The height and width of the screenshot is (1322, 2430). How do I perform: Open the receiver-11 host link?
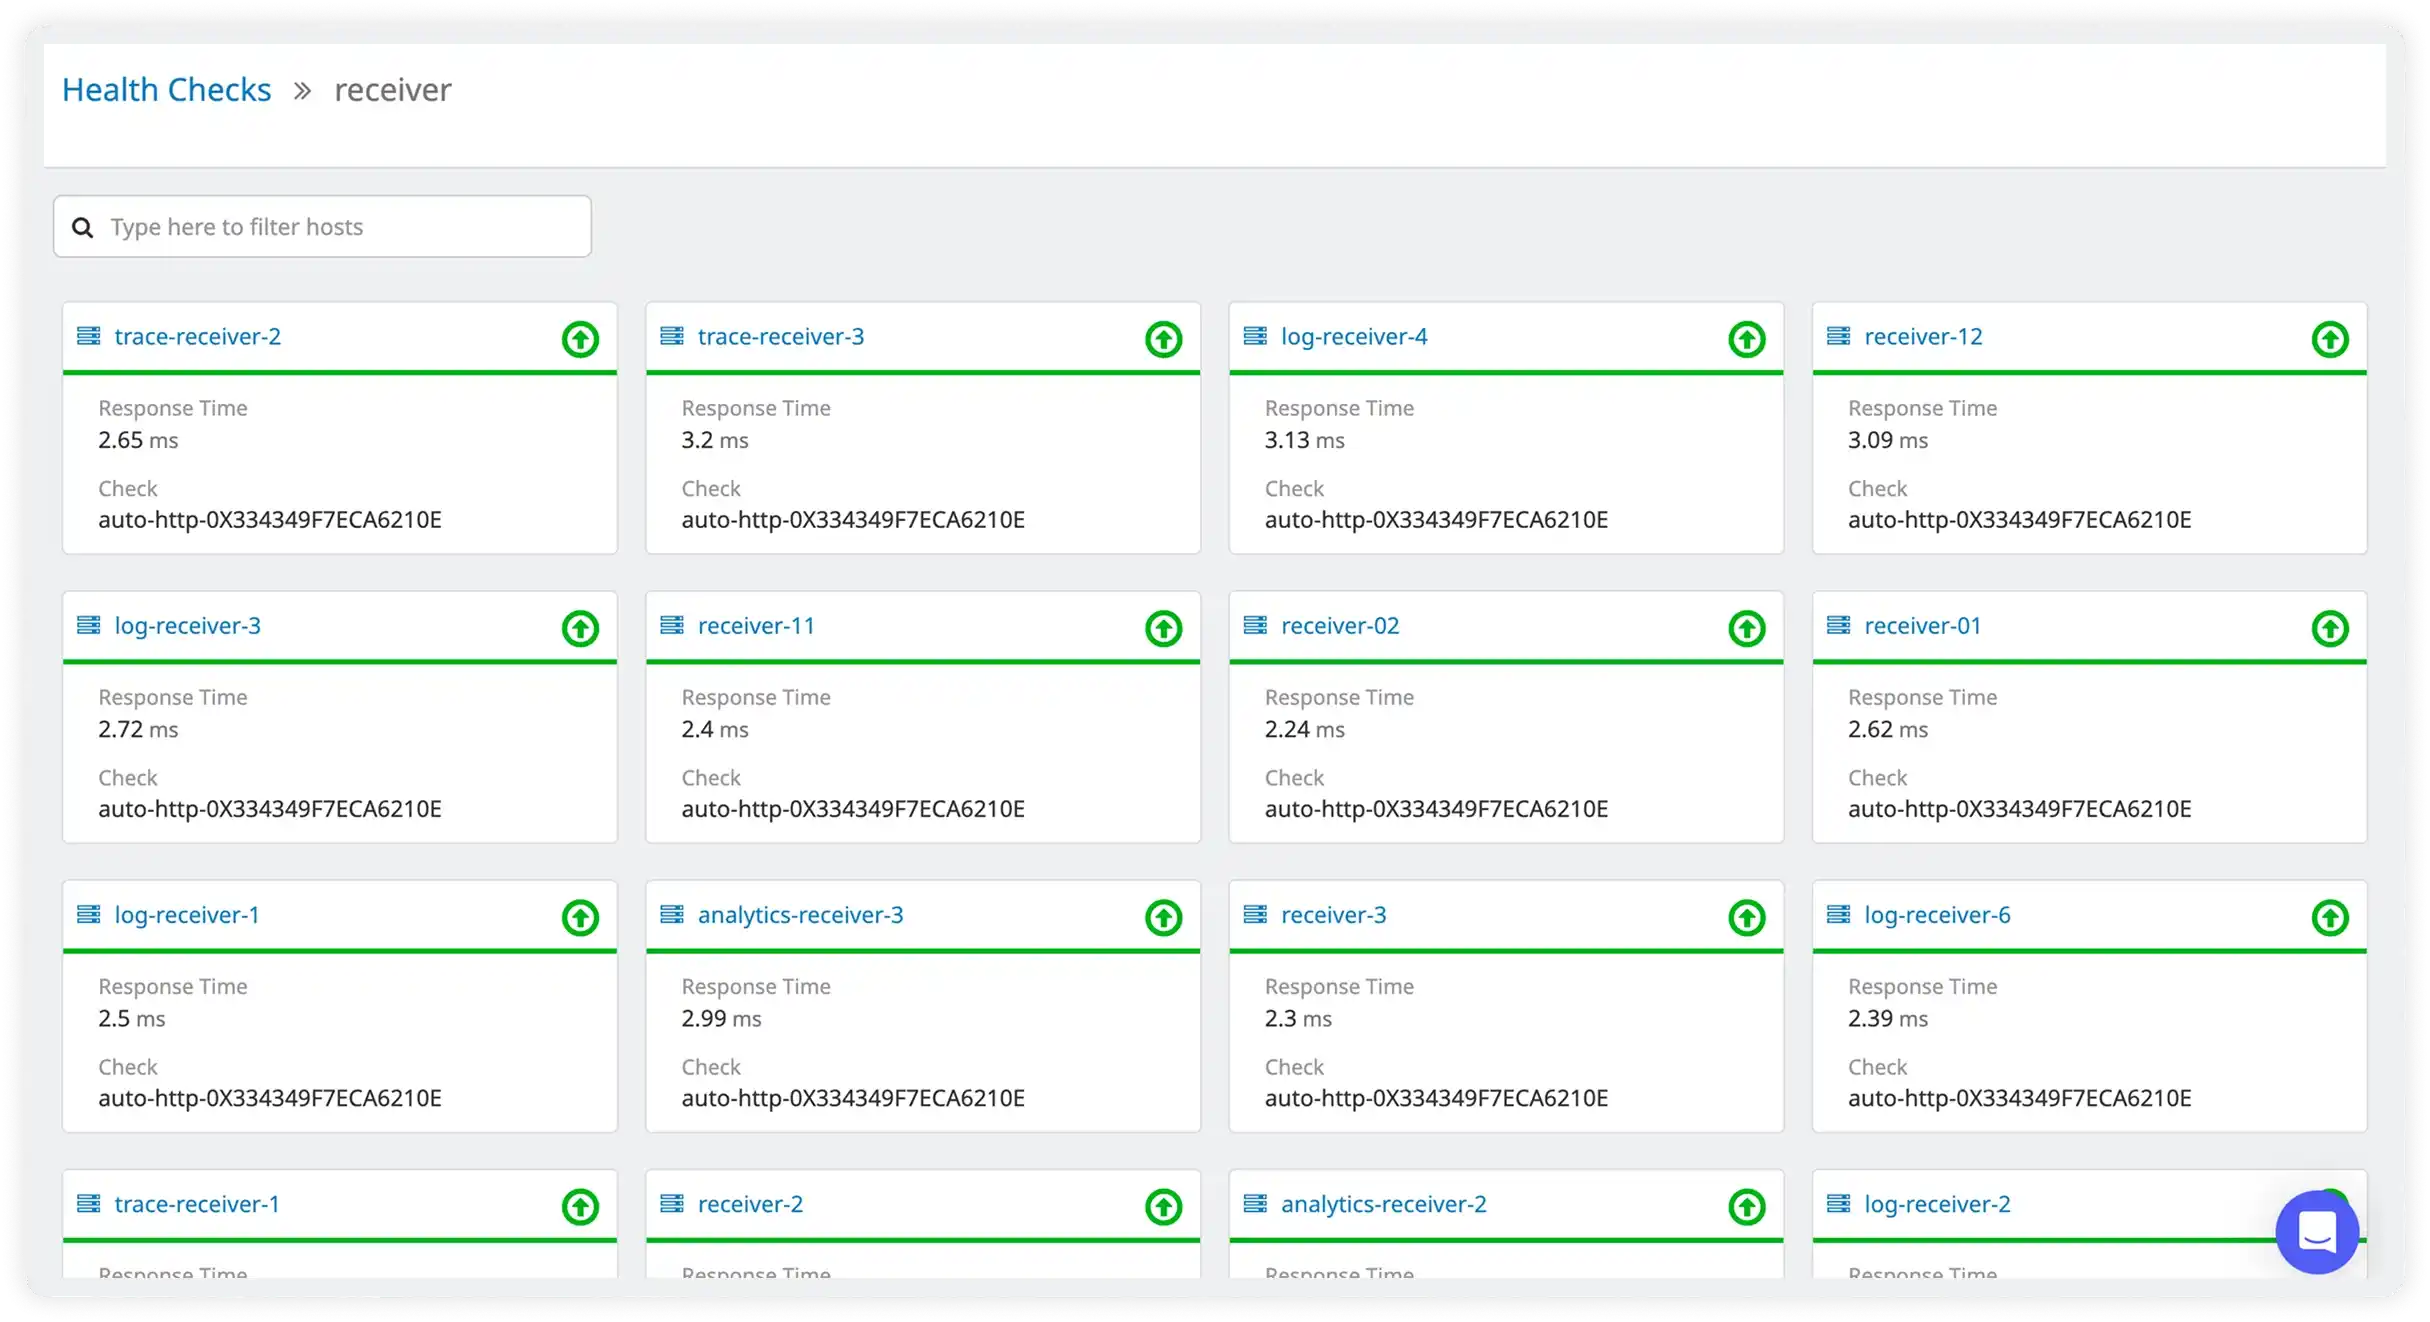756,626
